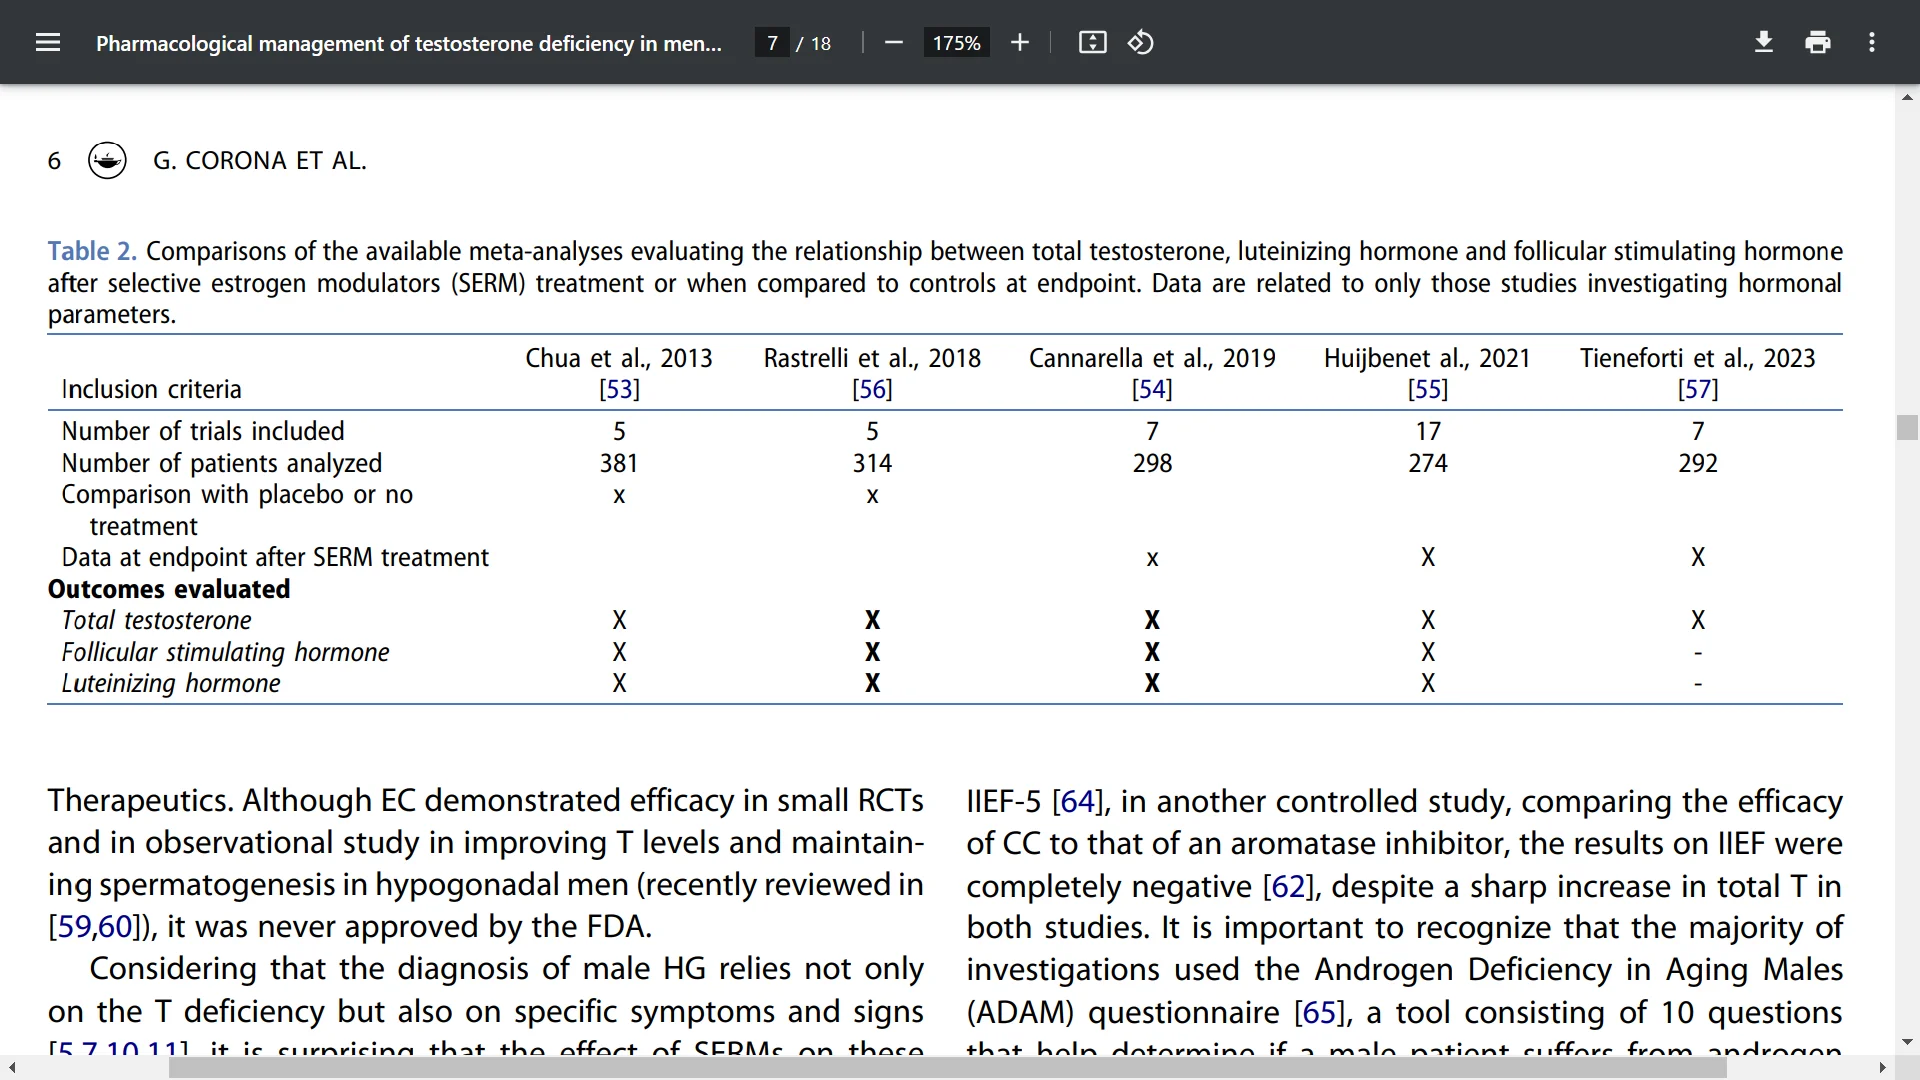This screenshot has height=1080, width=1920.
Task: Open citation 60 in the left column
Action: pos(115,927)
